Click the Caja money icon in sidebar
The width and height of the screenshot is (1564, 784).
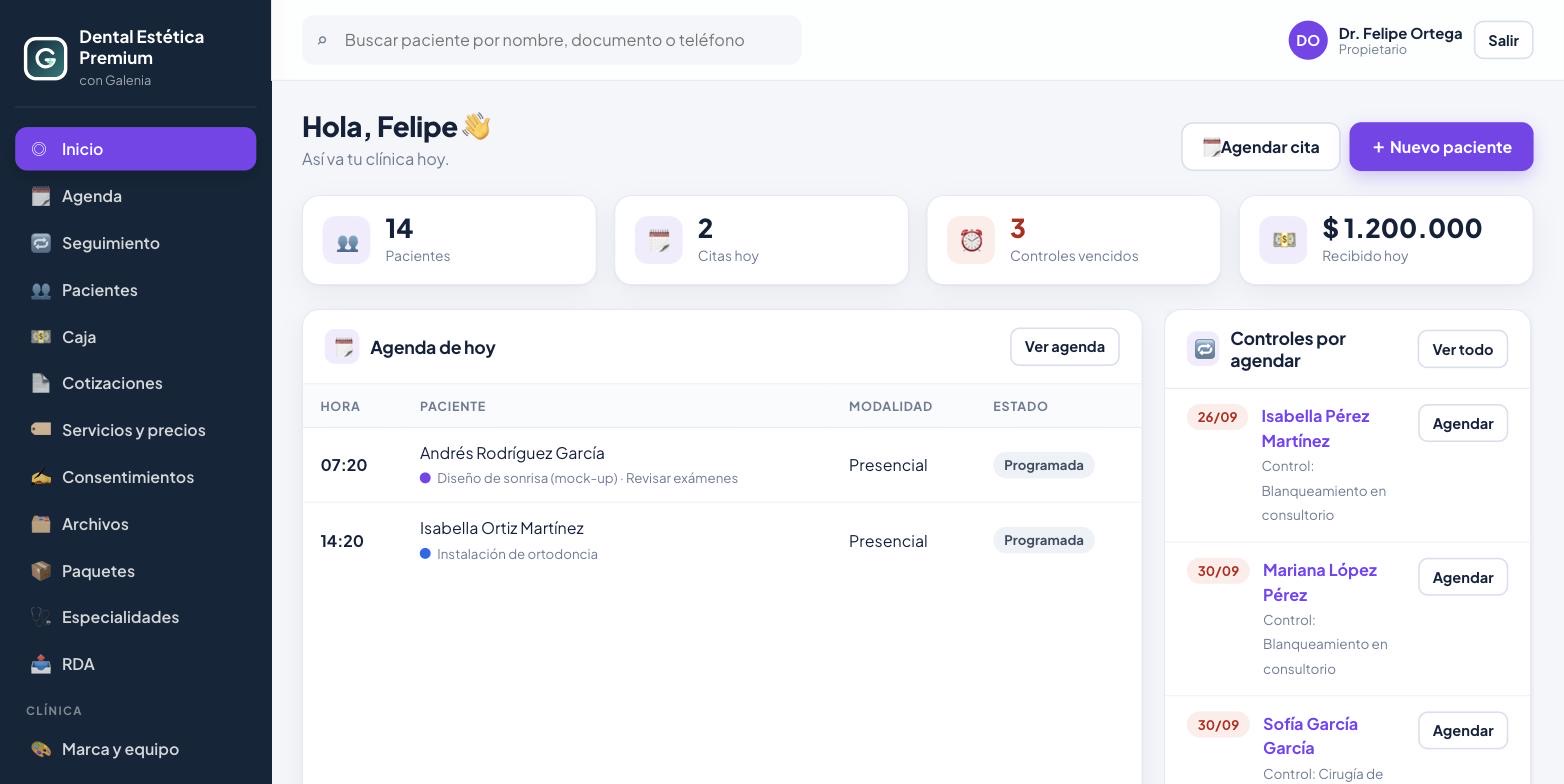[x=40, y=337]
